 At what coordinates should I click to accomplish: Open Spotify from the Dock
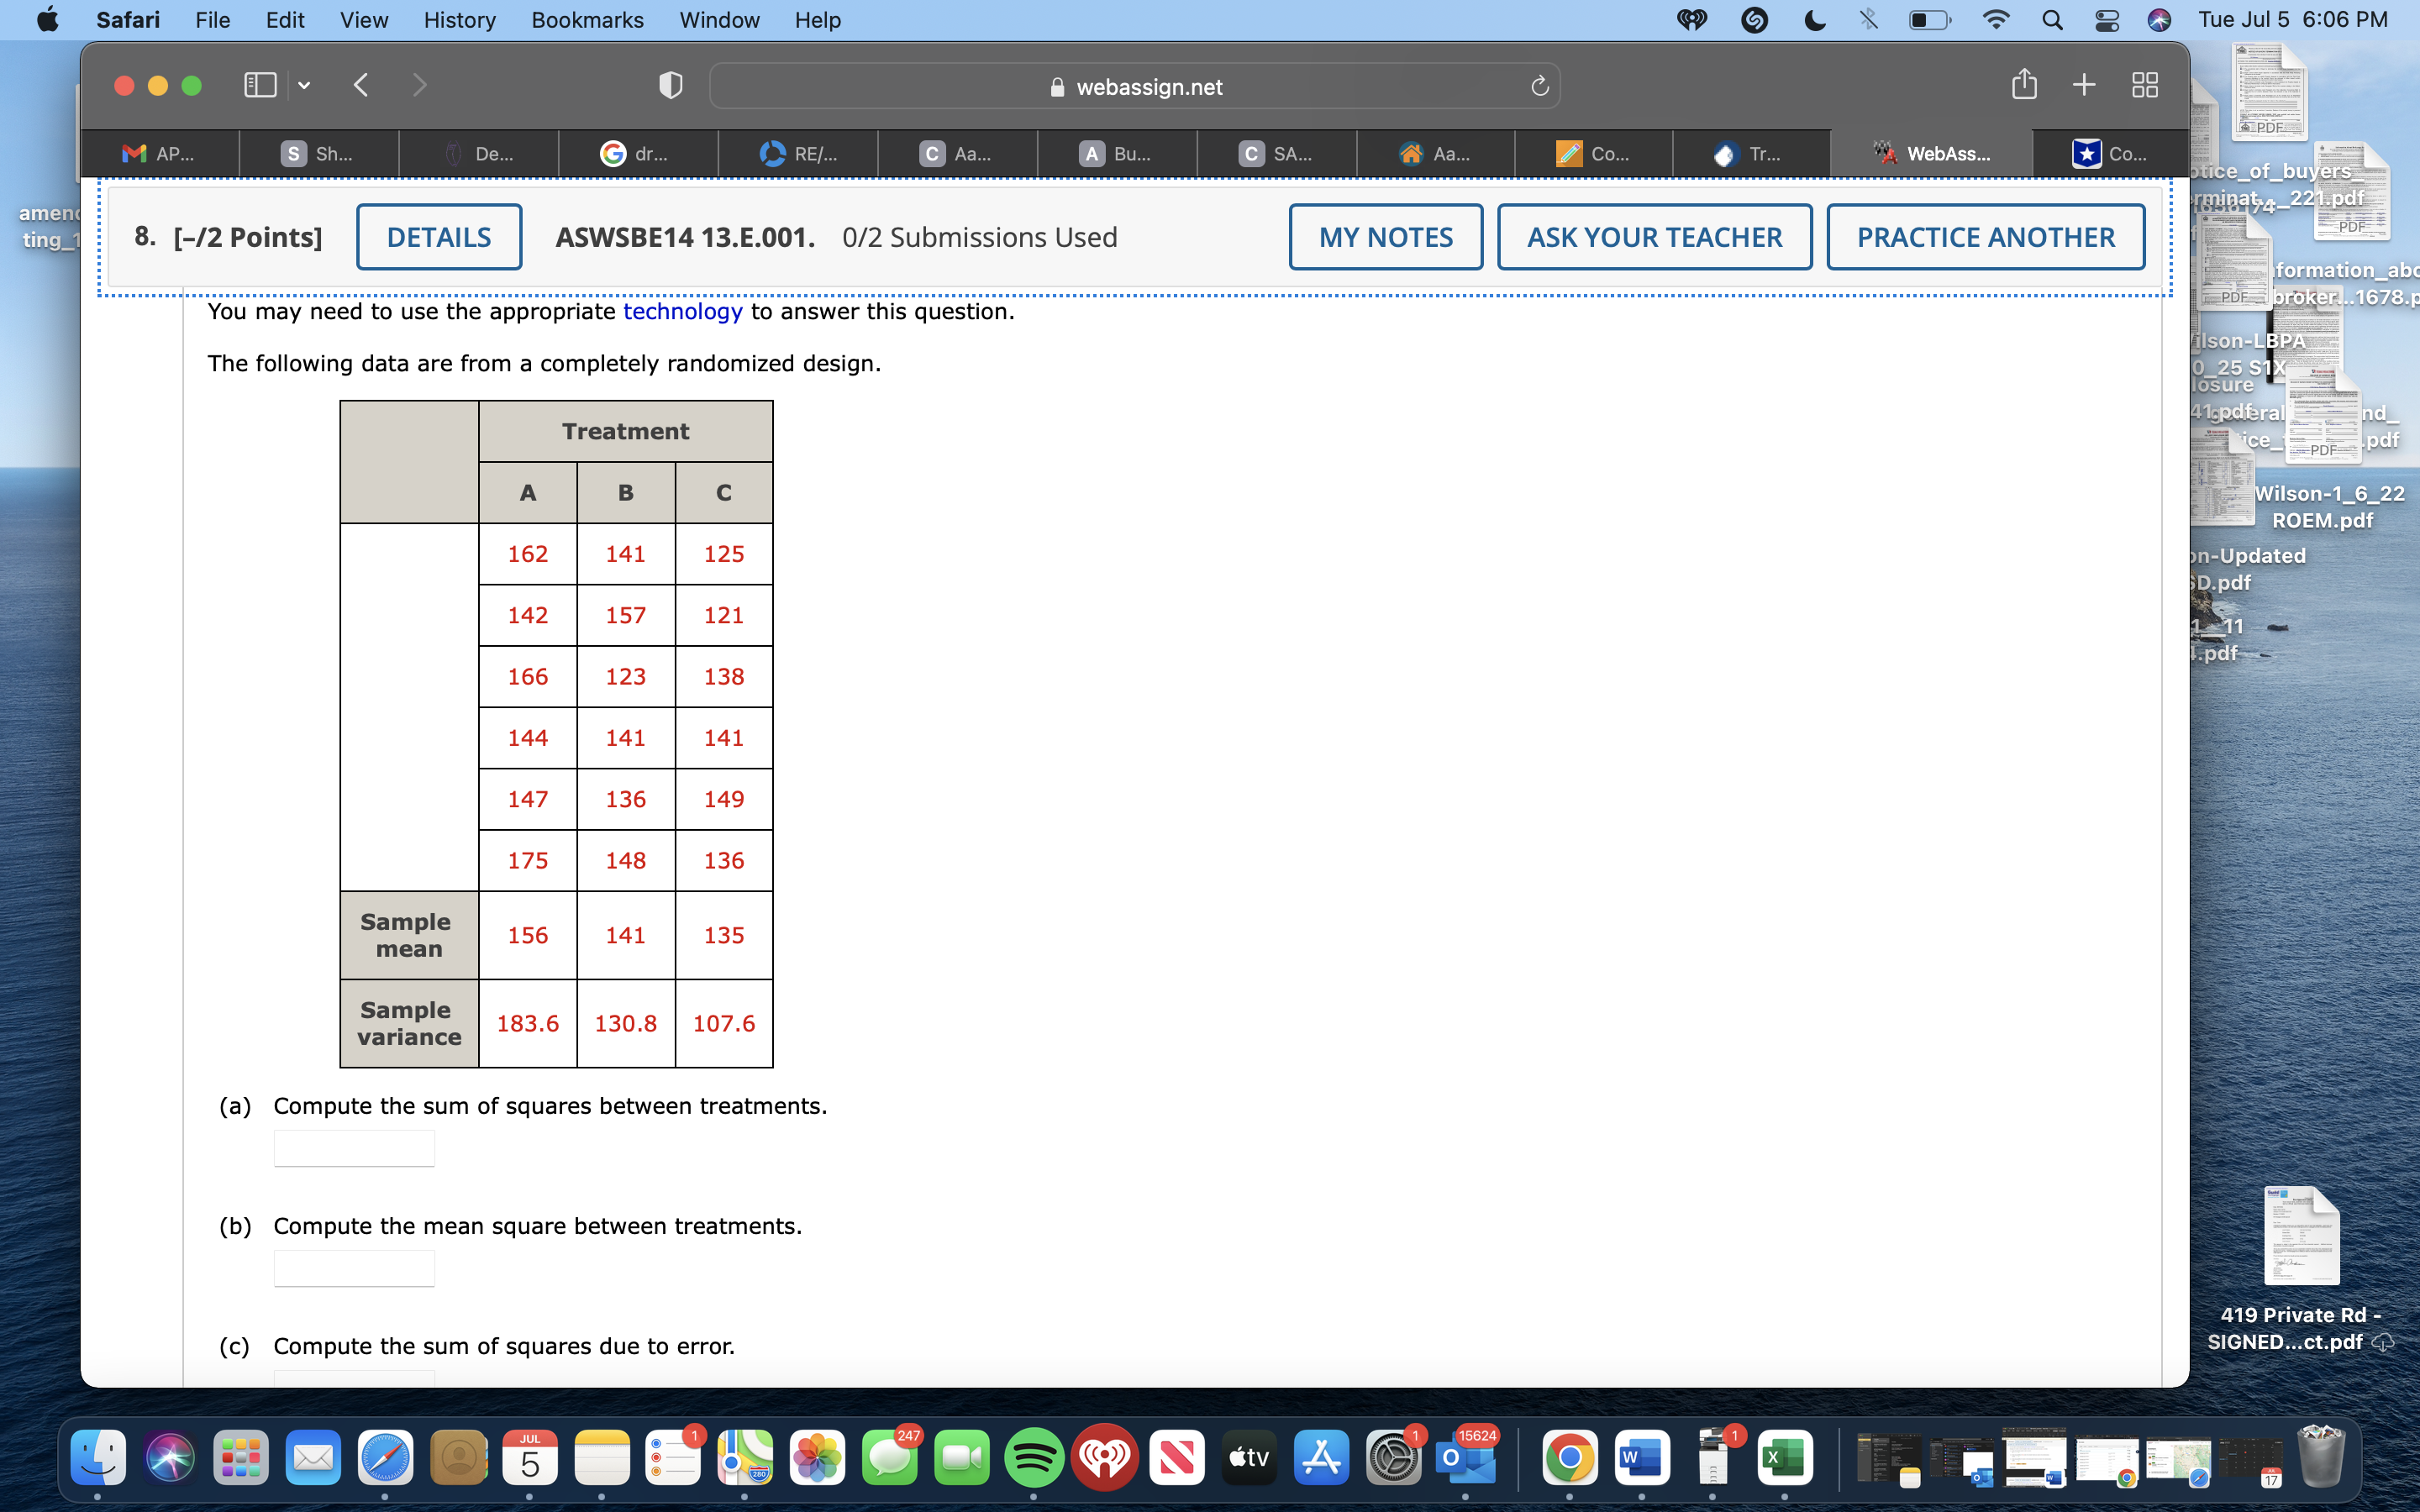coord(1033,1457)
